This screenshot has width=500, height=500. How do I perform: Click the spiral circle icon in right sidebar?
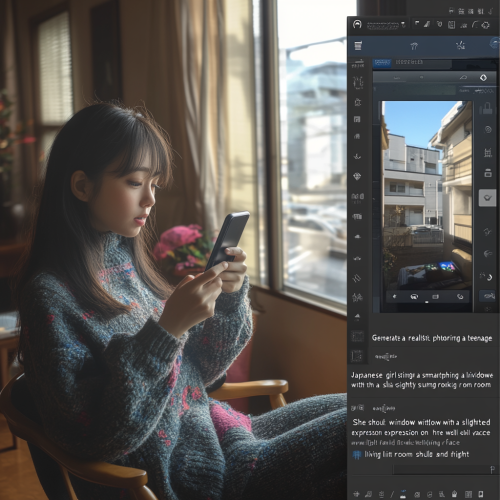[488, 130]
